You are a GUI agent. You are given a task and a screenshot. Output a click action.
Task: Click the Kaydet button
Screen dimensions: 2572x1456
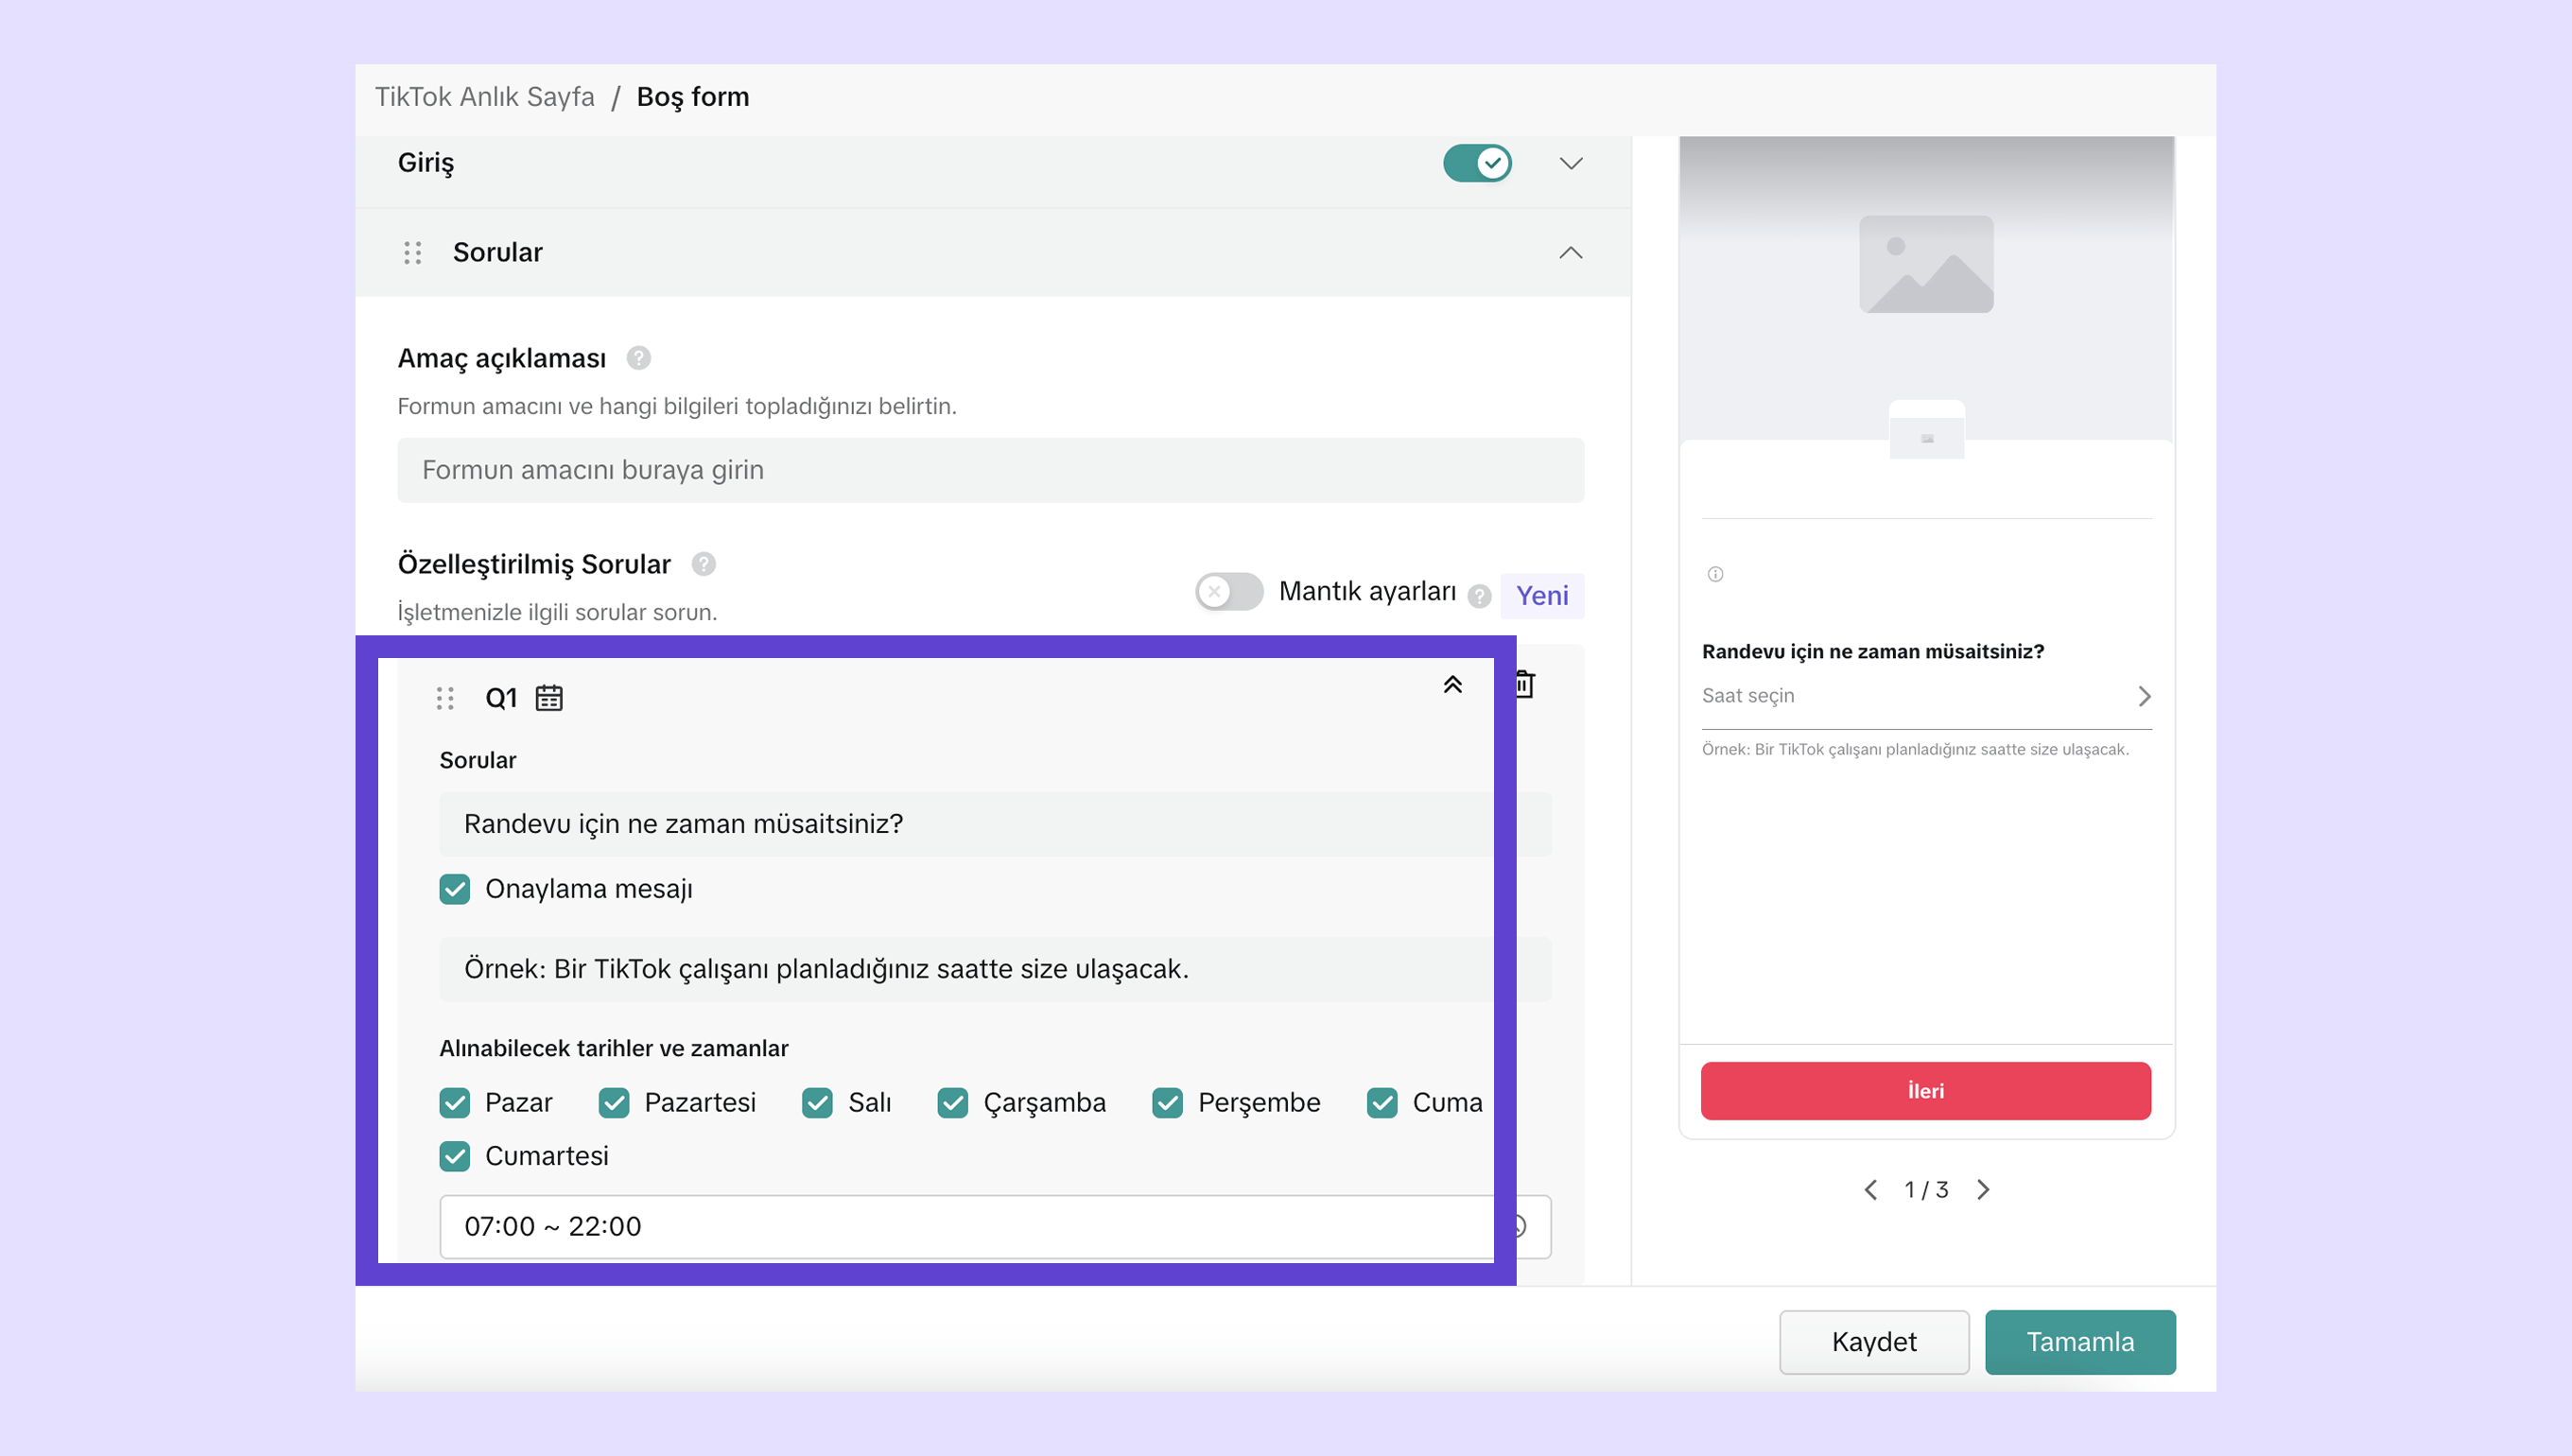pos(1874,1342)
